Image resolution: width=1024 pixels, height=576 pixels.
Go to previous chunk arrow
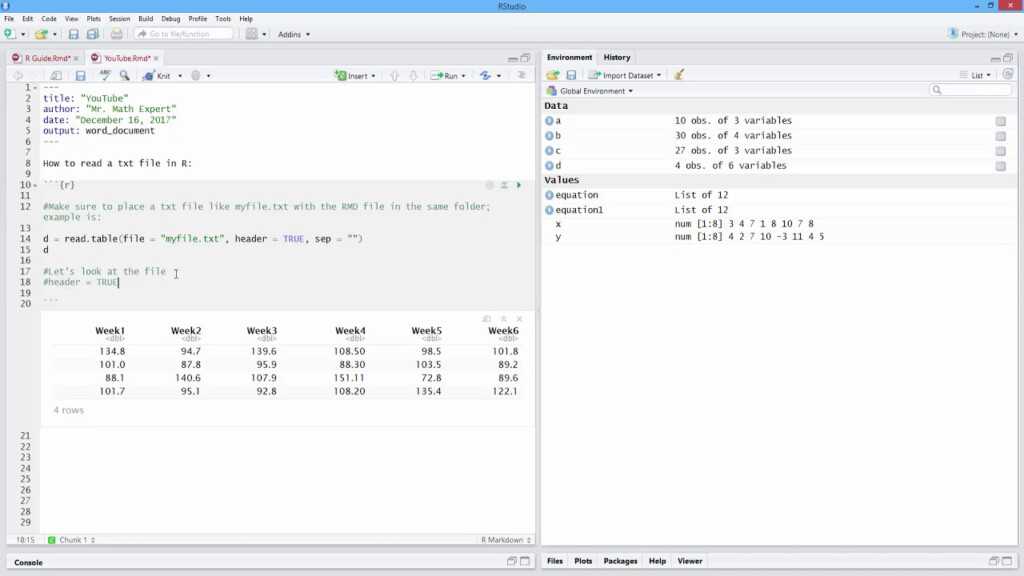point(394,76)
